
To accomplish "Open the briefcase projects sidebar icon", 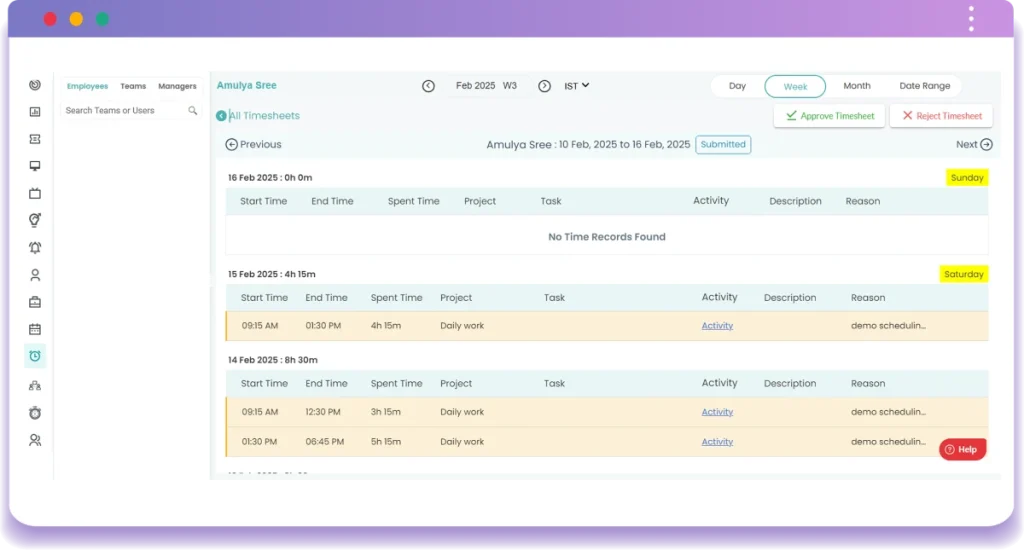I will click(x=35, y=302).
